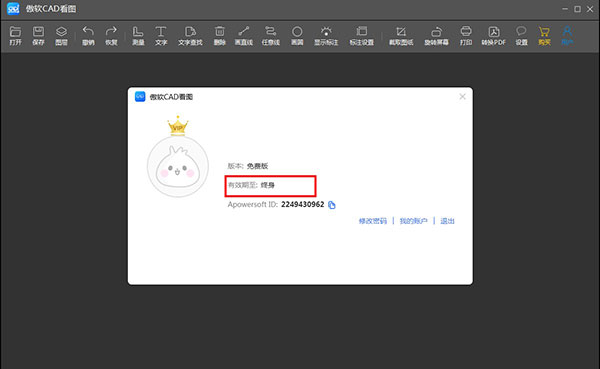Select the 截取图纸 crop drawing tool
The image size is (600, 369).
coord(401,36)
